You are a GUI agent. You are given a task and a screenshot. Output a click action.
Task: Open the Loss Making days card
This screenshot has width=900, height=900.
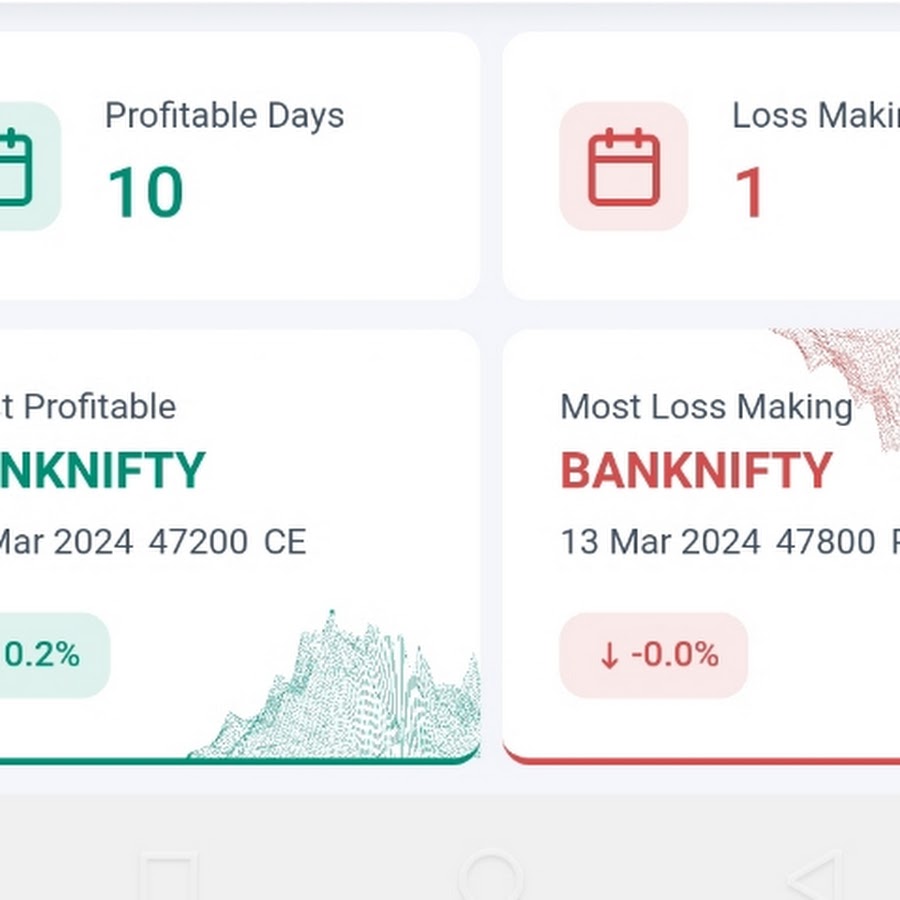[701, 166]
